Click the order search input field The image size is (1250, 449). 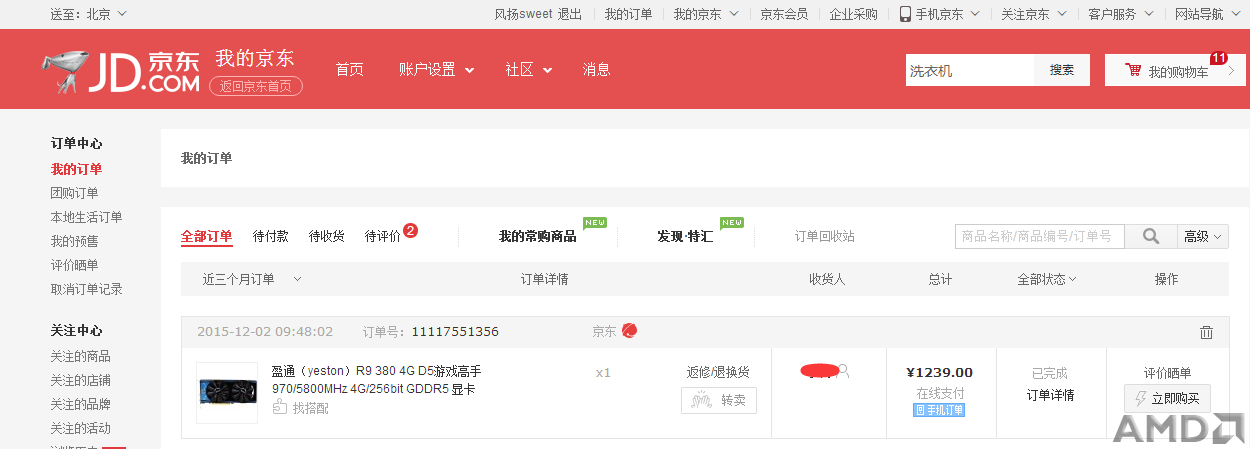click(1039, 236)
